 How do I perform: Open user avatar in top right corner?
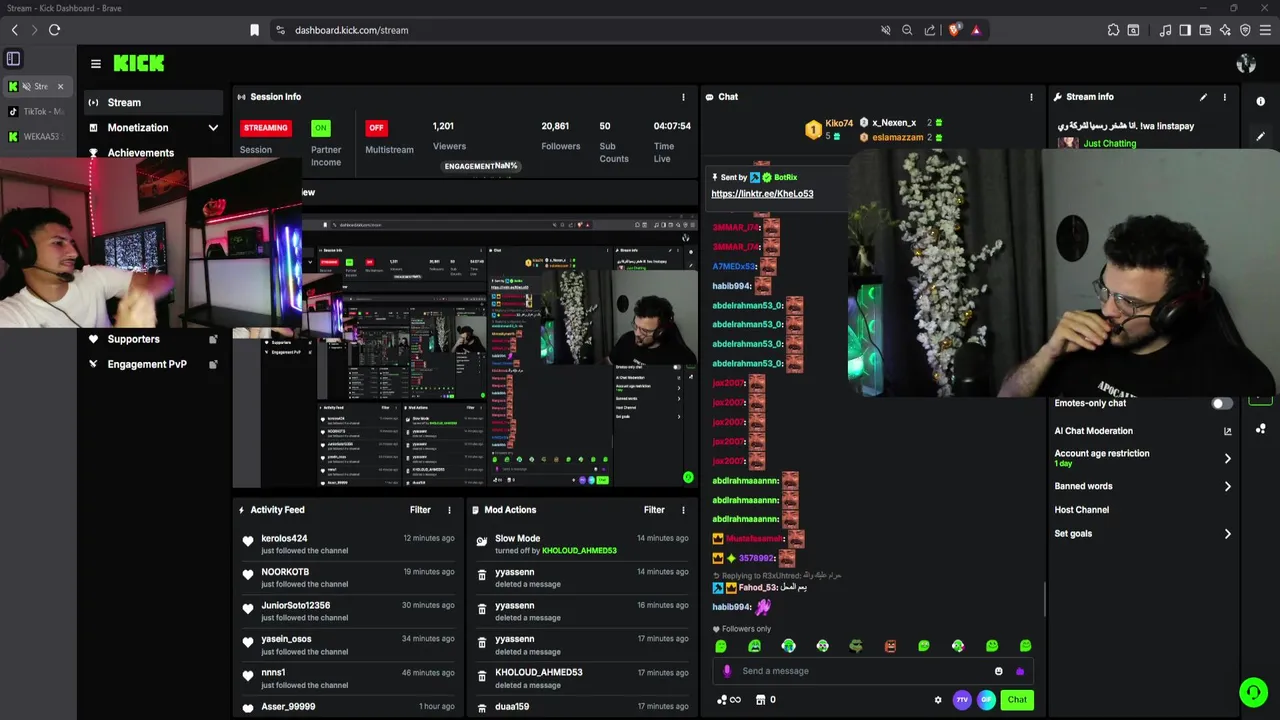pyautogui.click(x=1246, y=64)
